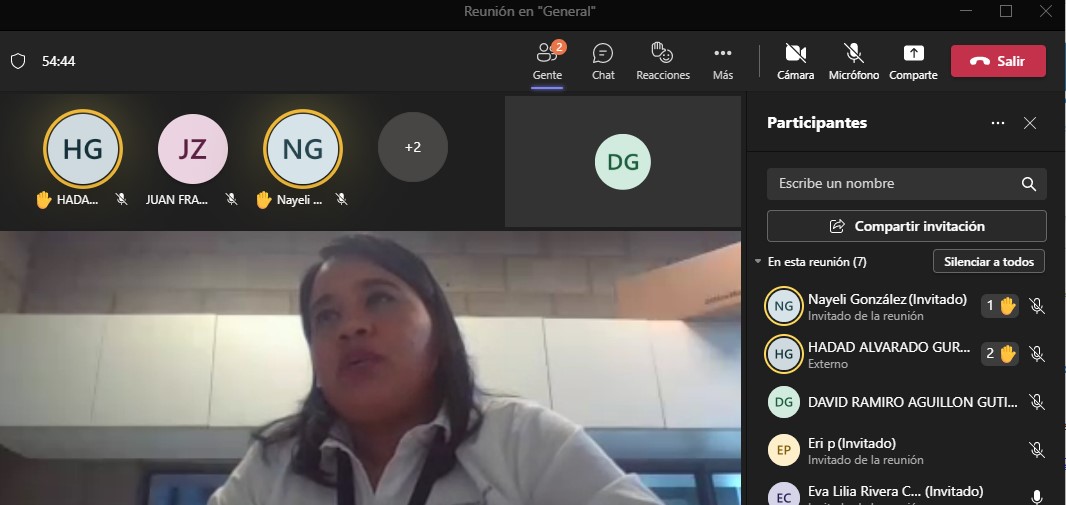This screenshot has height=505, width=1066.
Task: Open the meeting Chat
Action: 603,61
